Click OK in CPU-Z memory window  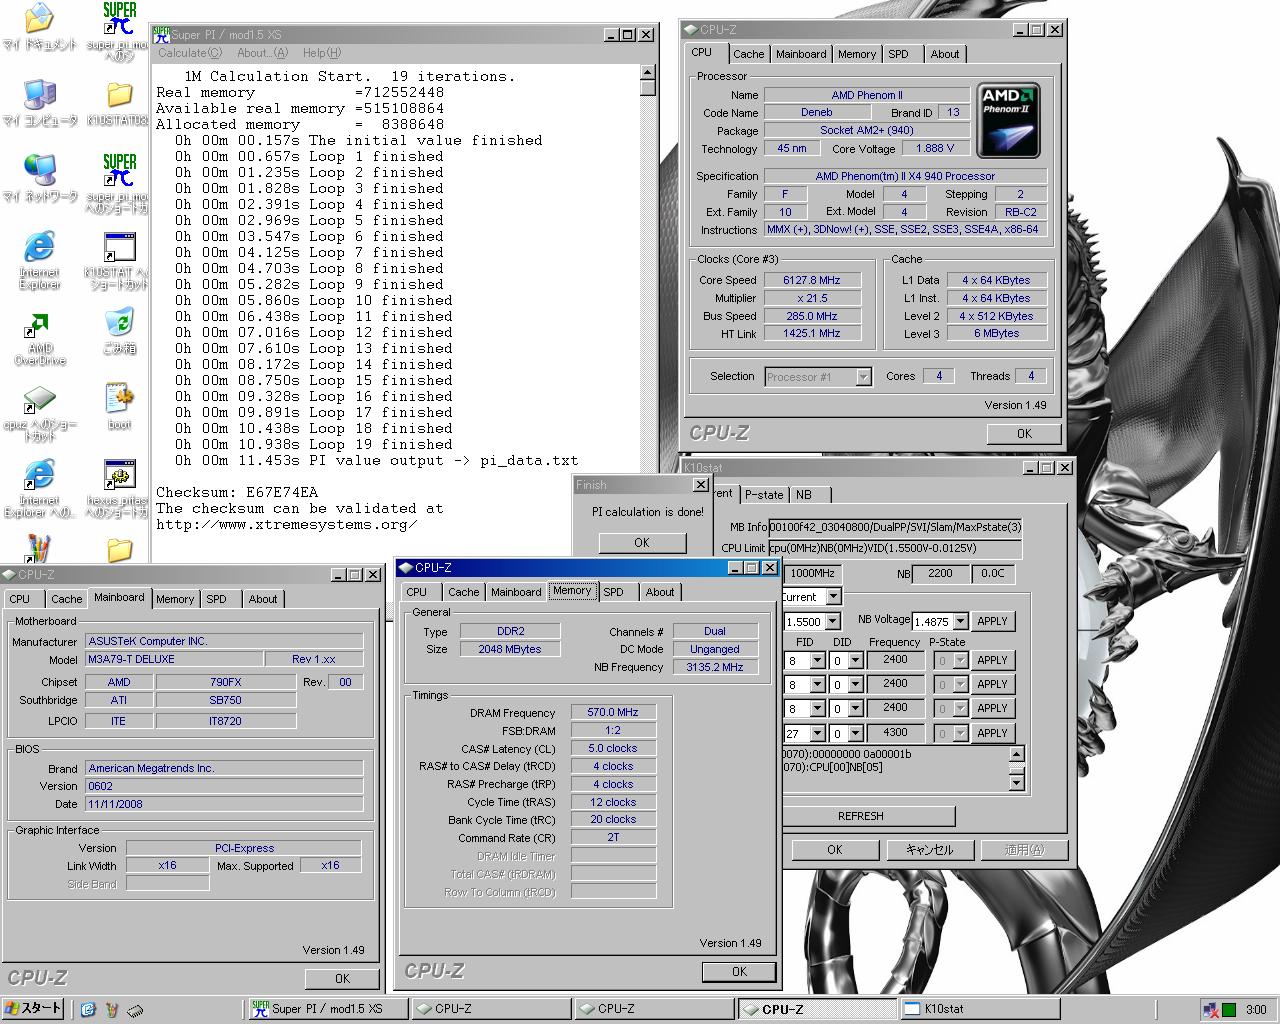pos(739,971)
